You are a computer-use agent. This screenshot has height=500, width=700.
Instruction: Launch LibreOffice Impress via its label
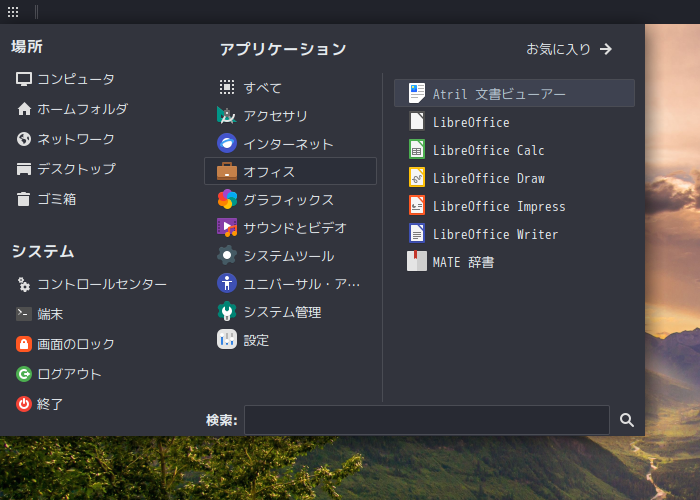click(x=499, y=206)
